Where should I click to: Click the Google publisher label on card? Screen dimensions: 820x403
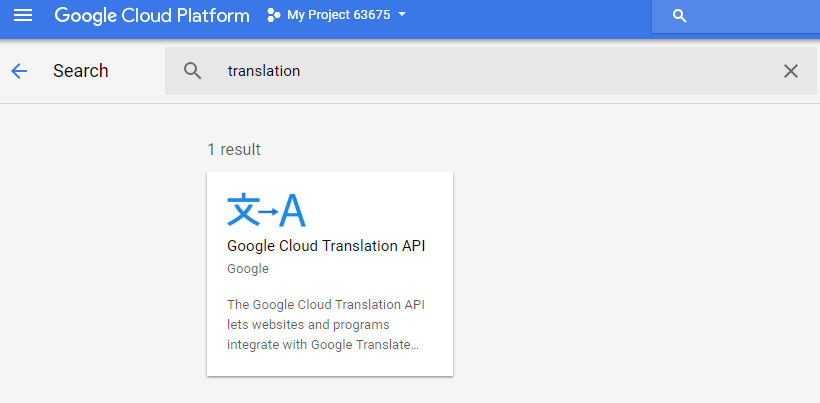click(x=248, y=268)
